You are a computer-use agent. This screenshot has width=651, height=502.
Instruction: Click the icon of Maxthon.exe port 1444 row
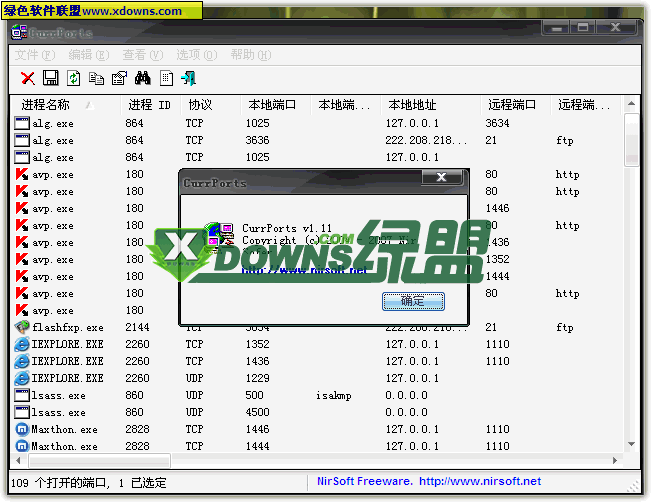(x=22, y=446)
